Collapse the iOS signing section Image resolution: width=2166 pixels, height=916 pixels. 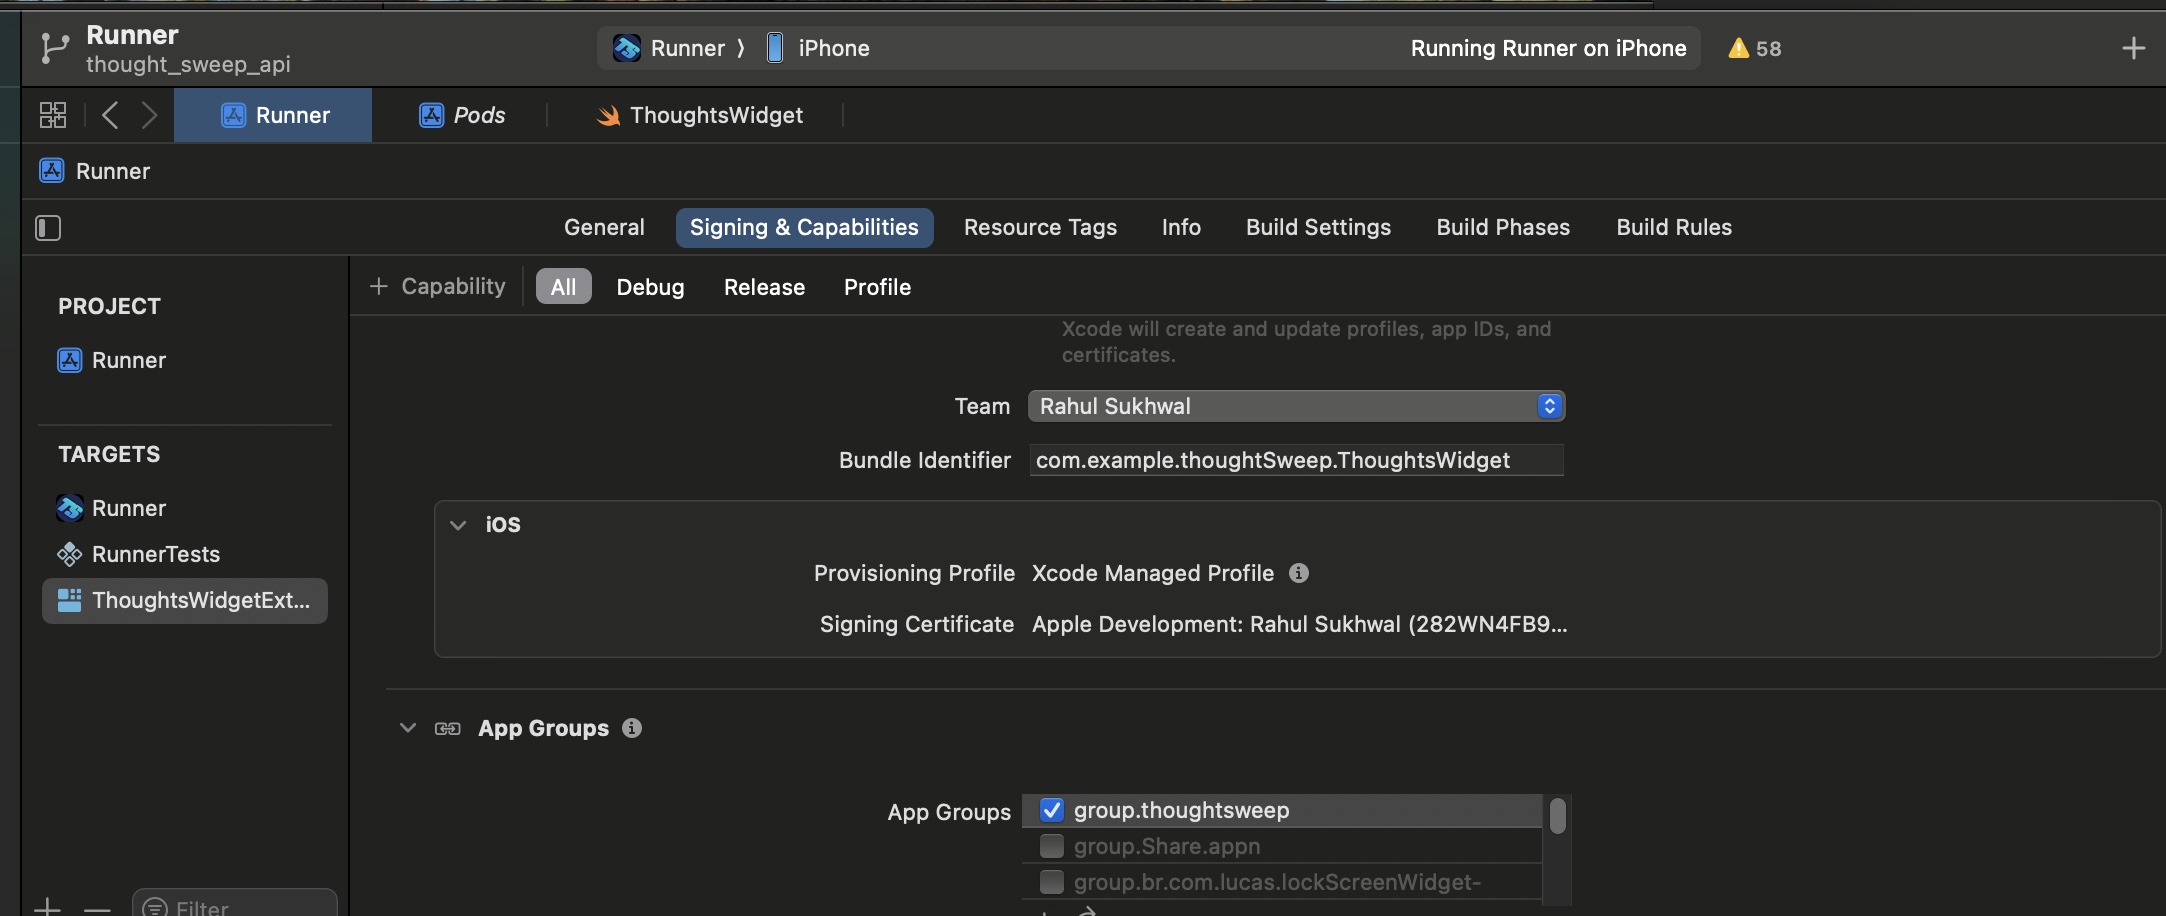458,525
